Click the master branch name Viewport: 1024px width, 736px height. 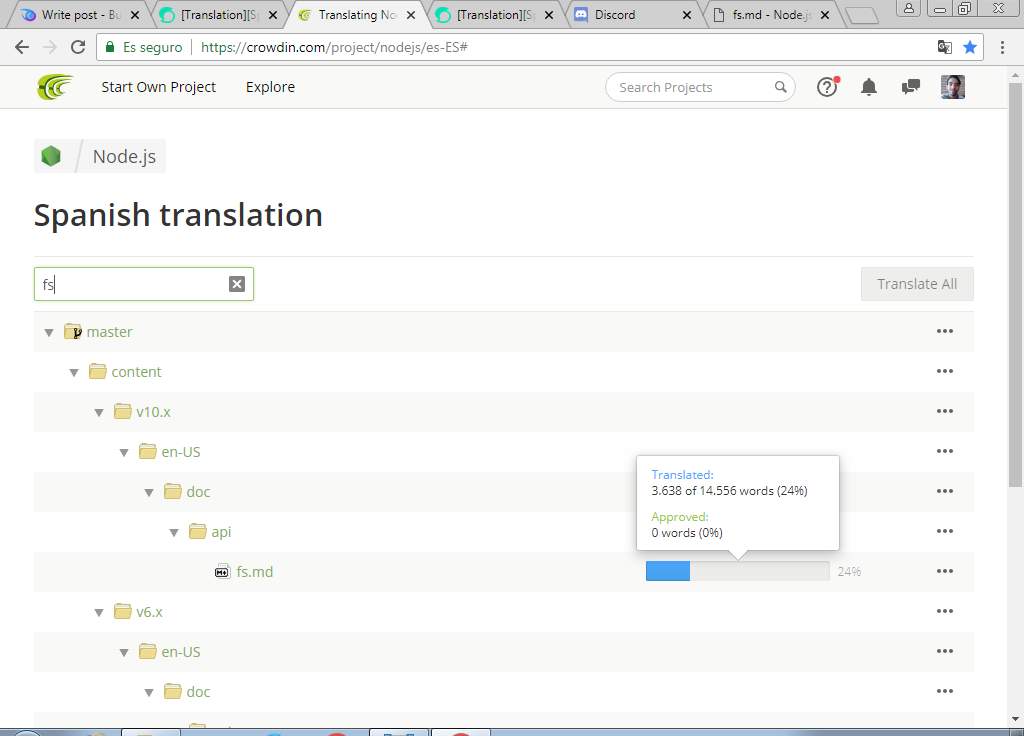click(109, 332)
